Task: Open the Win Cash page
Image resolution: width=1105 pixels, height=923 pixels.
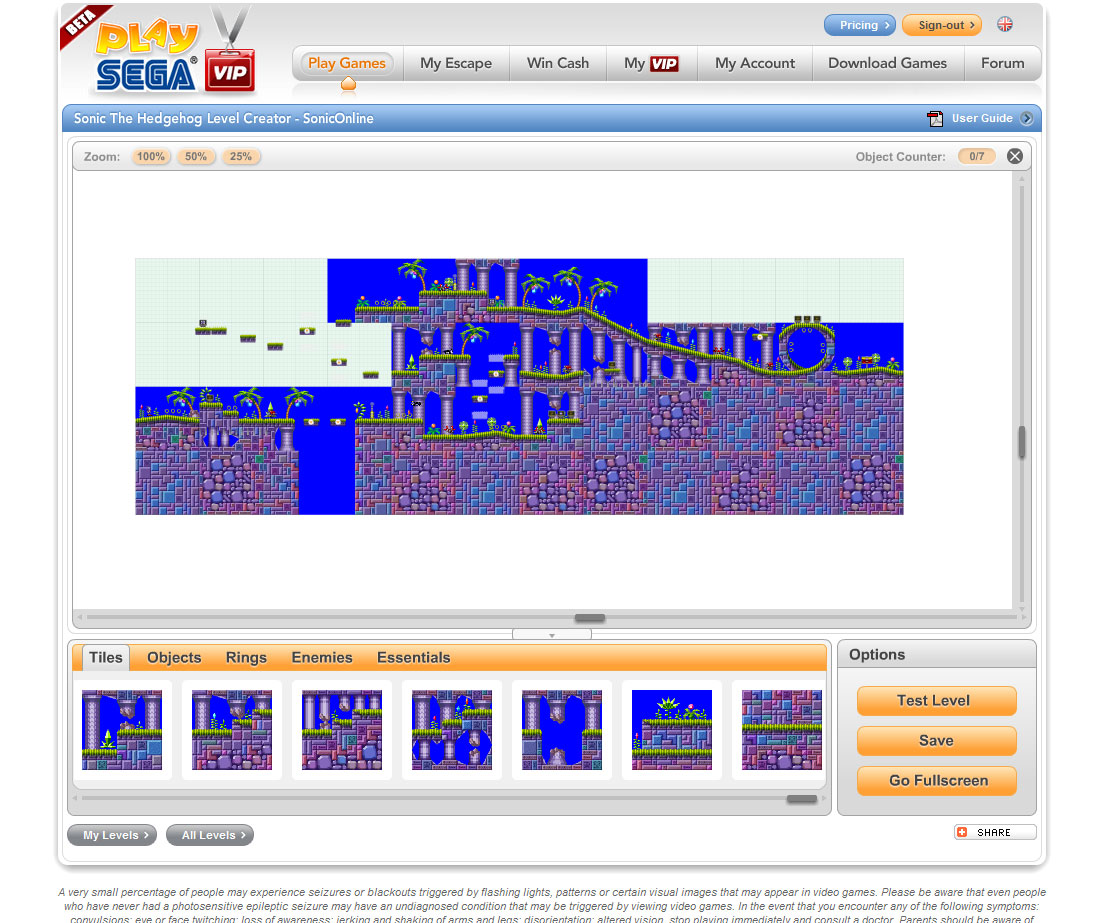Action: coord(558,63)
